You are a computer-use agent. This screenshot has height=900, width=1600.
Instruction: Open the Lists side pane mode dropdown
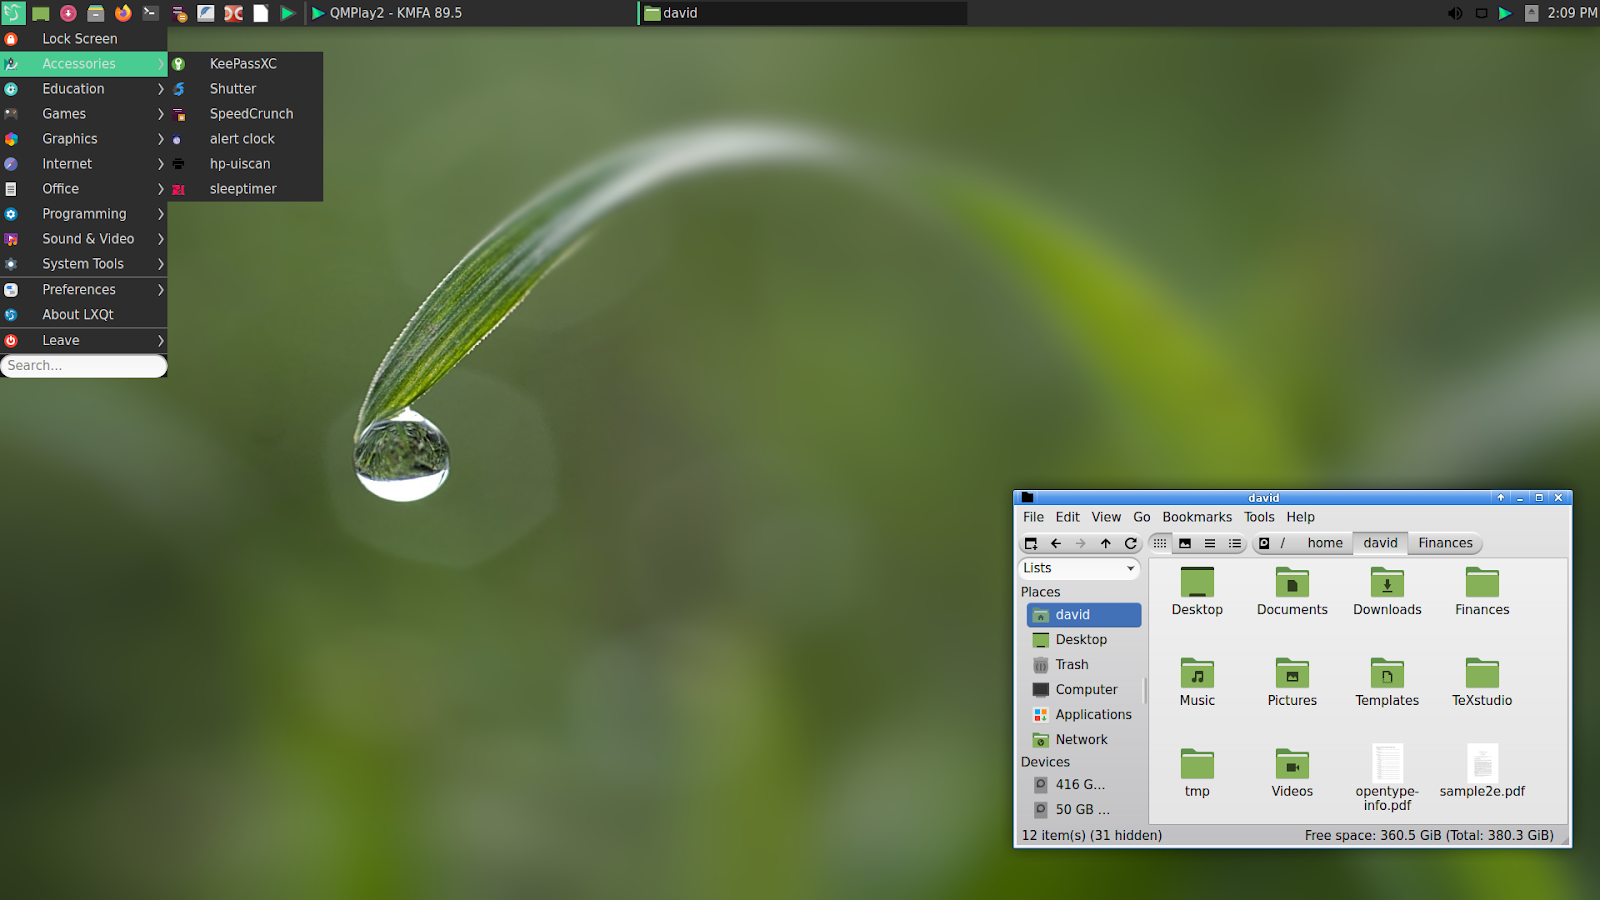point(1079,568)
